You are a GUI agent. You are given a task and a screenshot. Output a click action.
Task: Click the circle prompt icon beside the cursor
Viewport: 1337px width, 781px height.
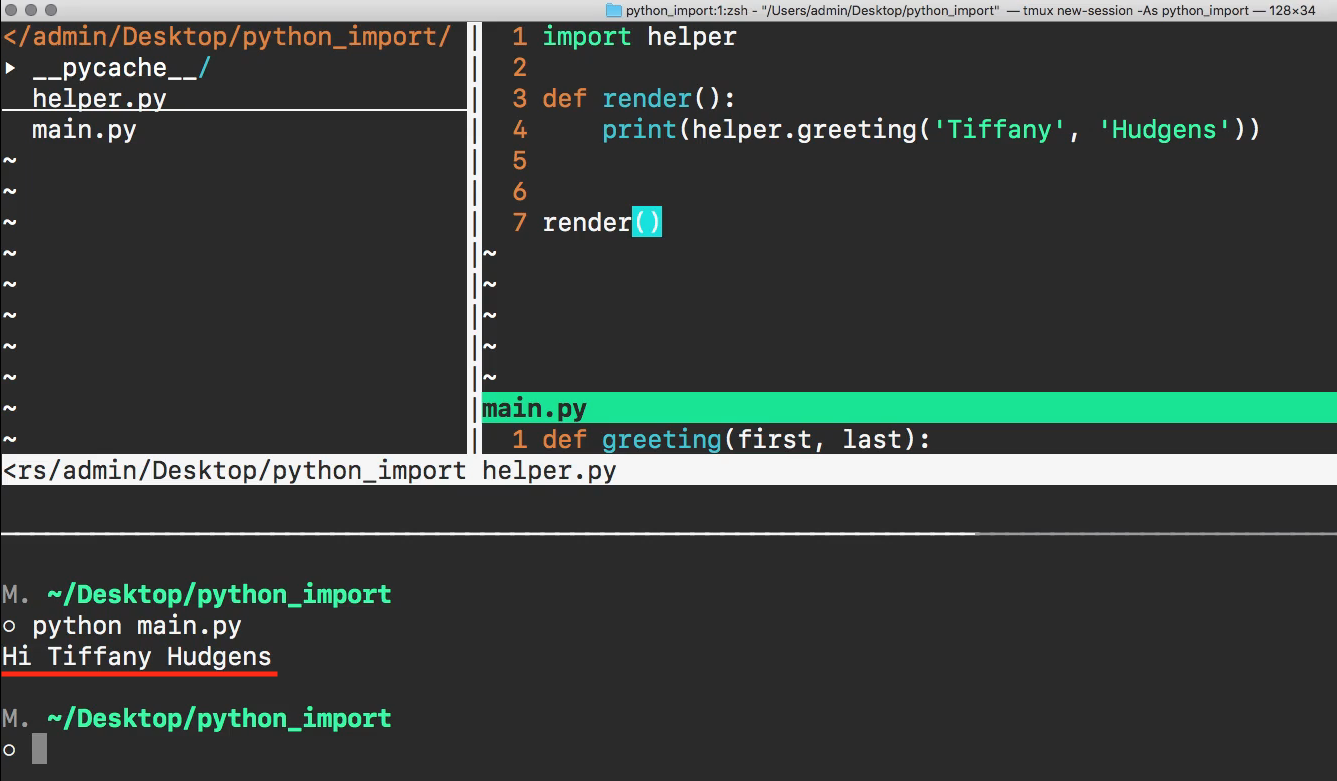(x=10, y=749)
